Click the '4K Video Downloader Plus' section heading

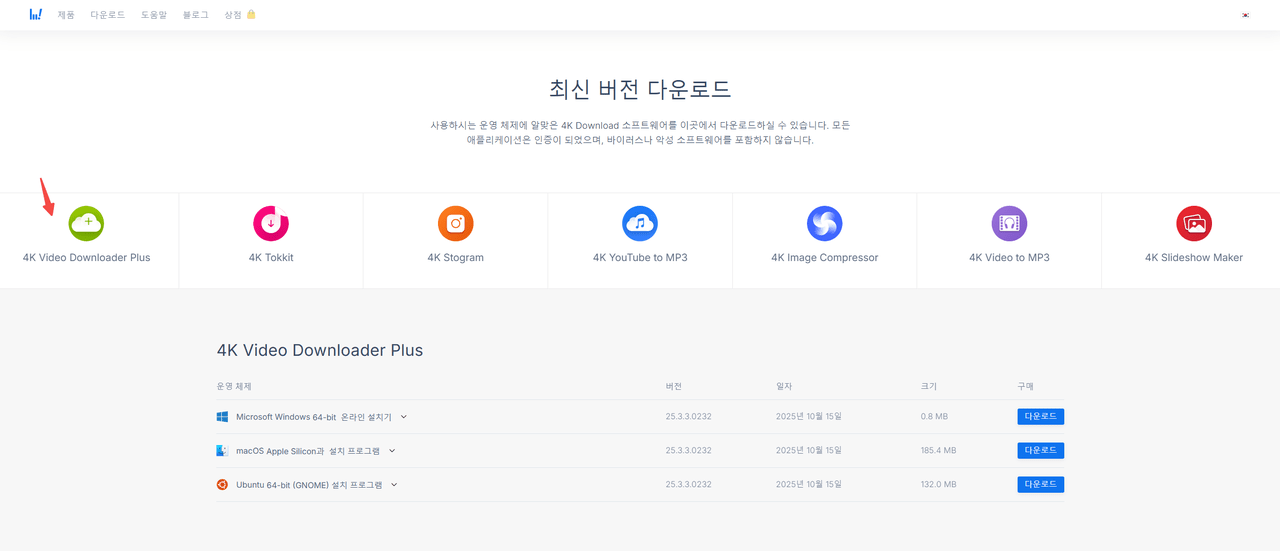coord(320,351)
